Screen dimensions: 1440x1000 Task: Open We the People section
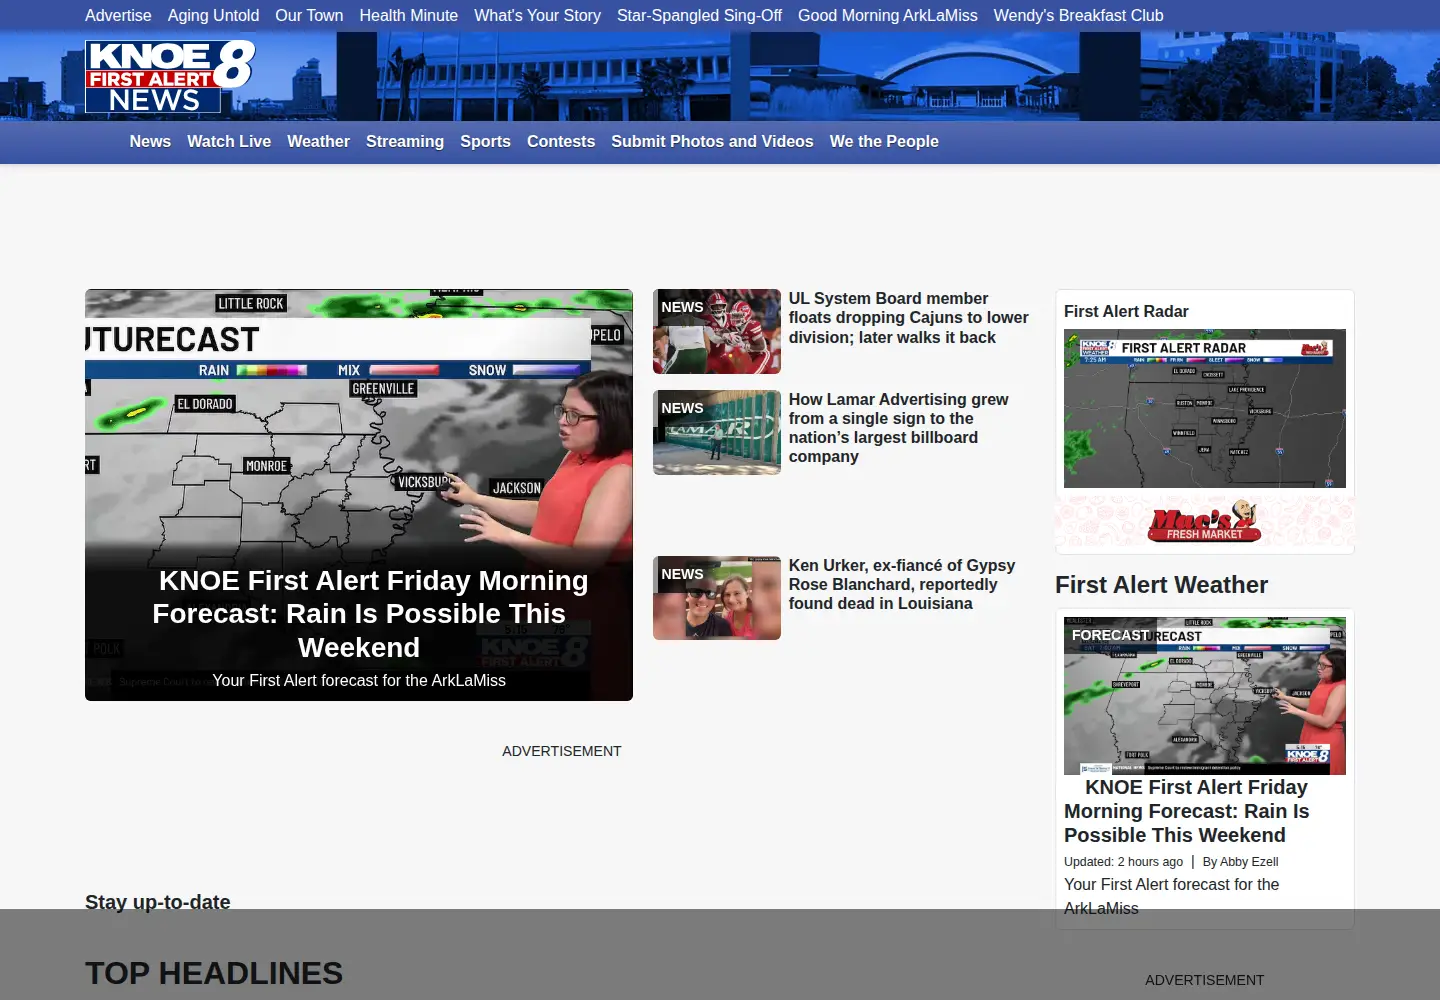884,142
